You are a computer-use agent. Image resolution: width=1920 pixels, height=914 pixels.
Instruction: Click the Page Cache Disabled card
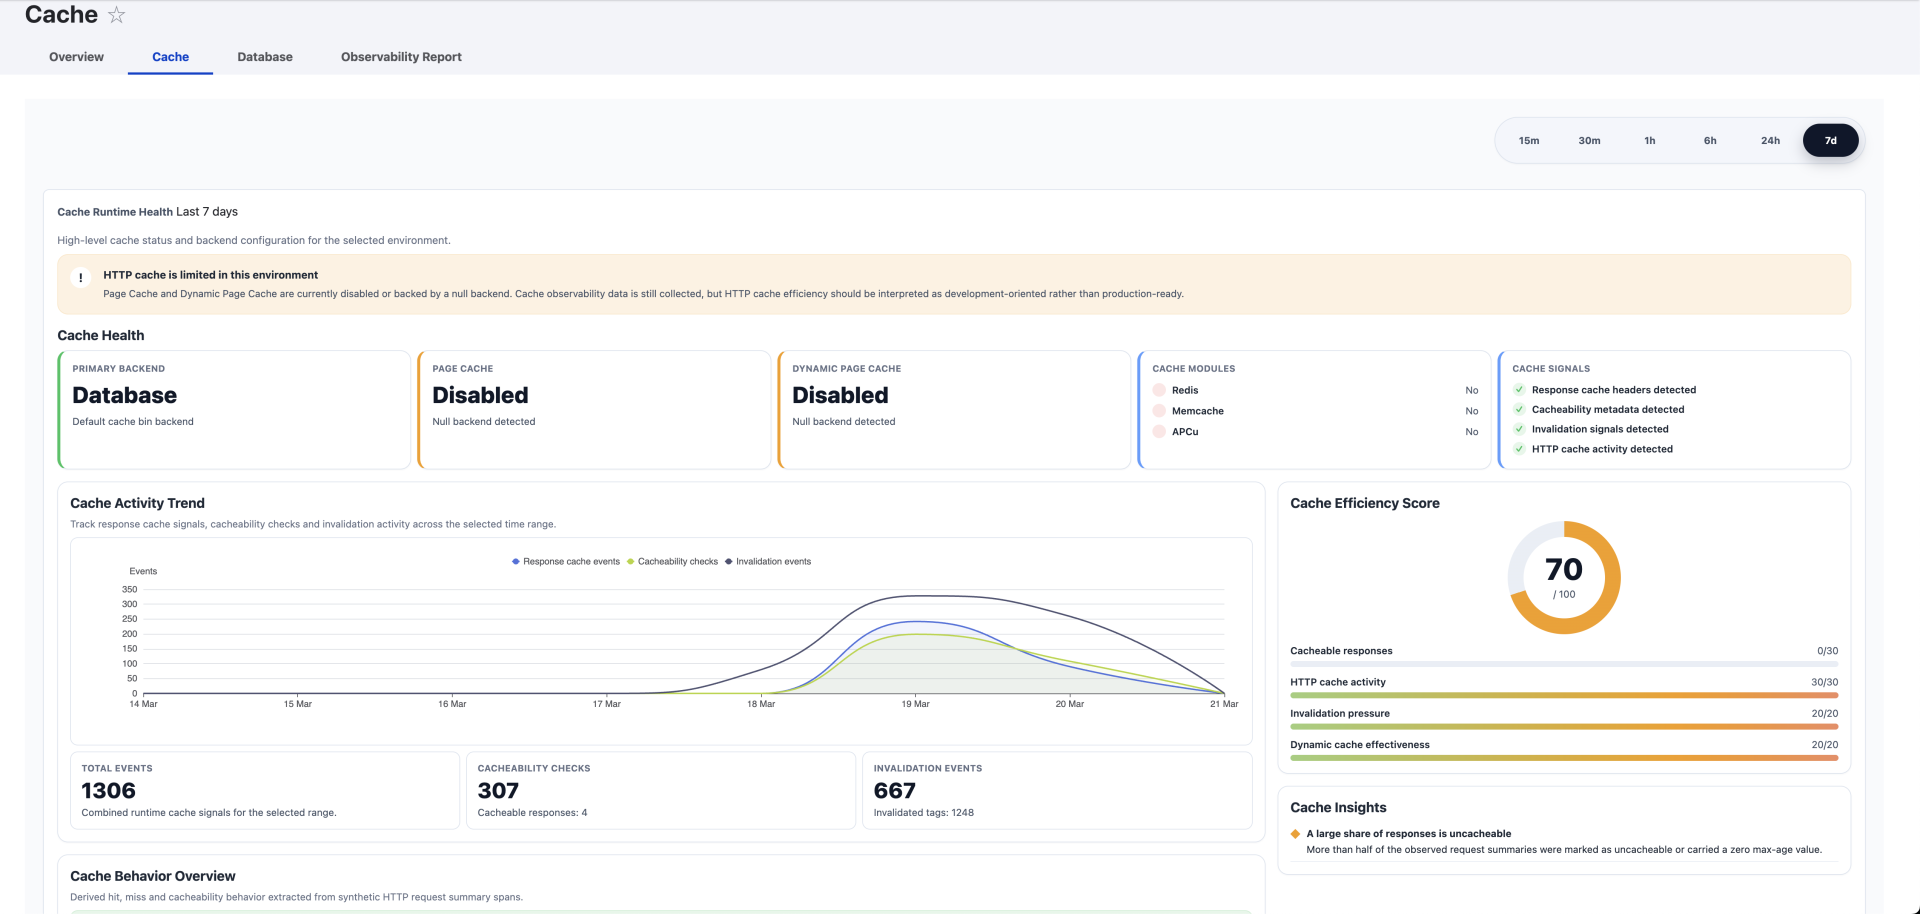[x=594, y=410]
